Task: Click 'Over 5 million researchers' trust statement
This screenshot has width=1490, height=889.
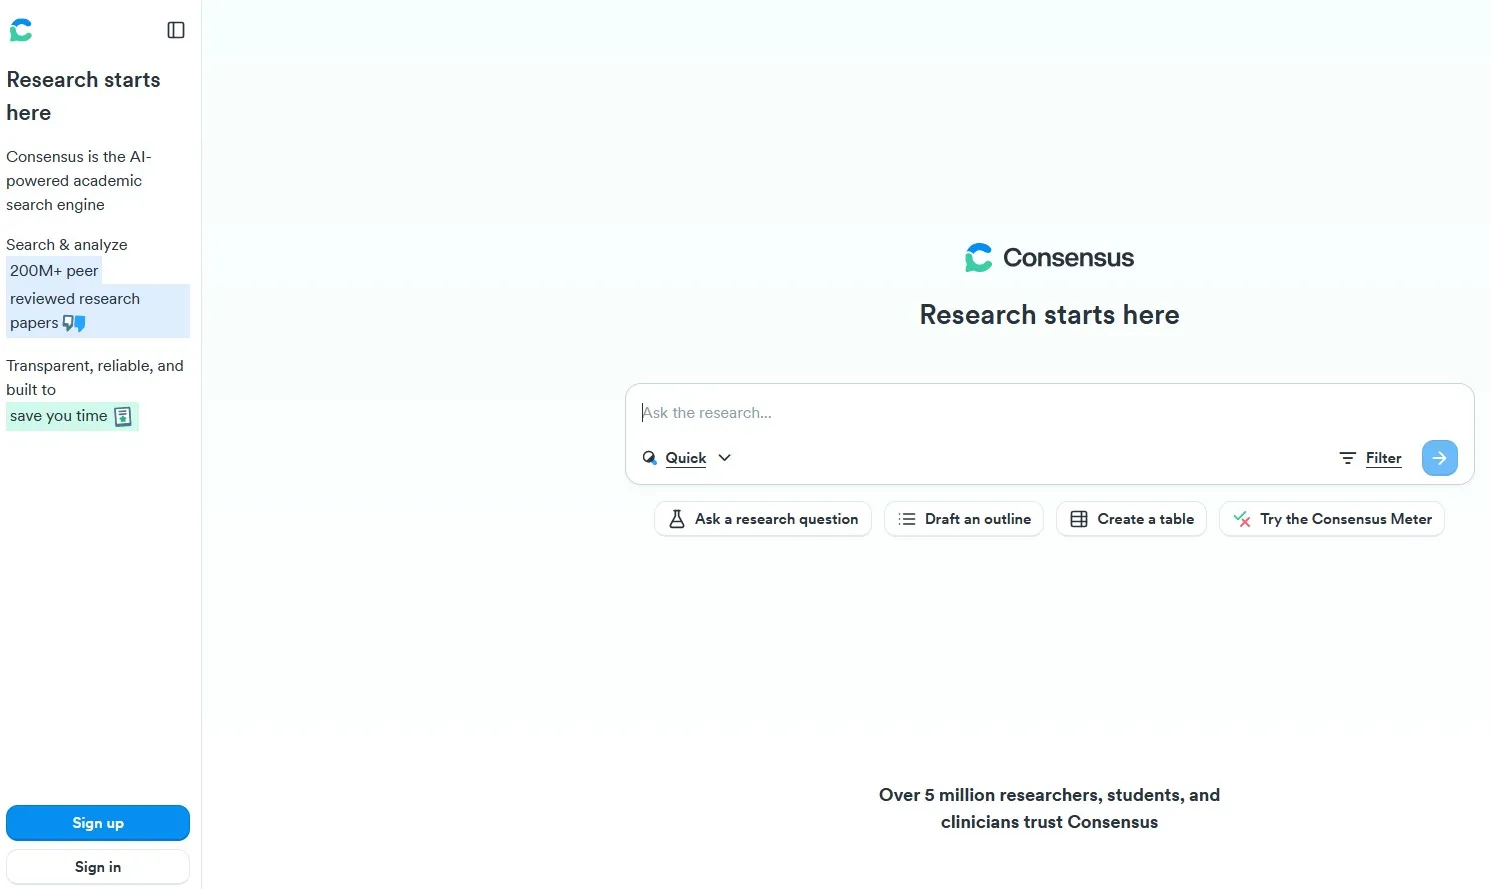Action: (x=1049, y=808)
